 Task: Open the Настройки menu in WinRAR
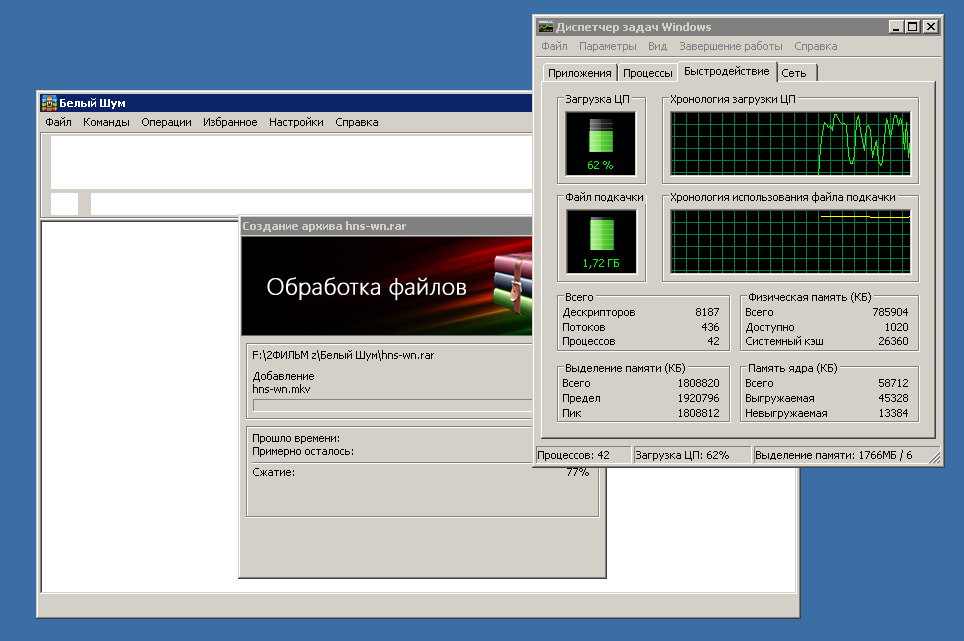tap(296, 122)
